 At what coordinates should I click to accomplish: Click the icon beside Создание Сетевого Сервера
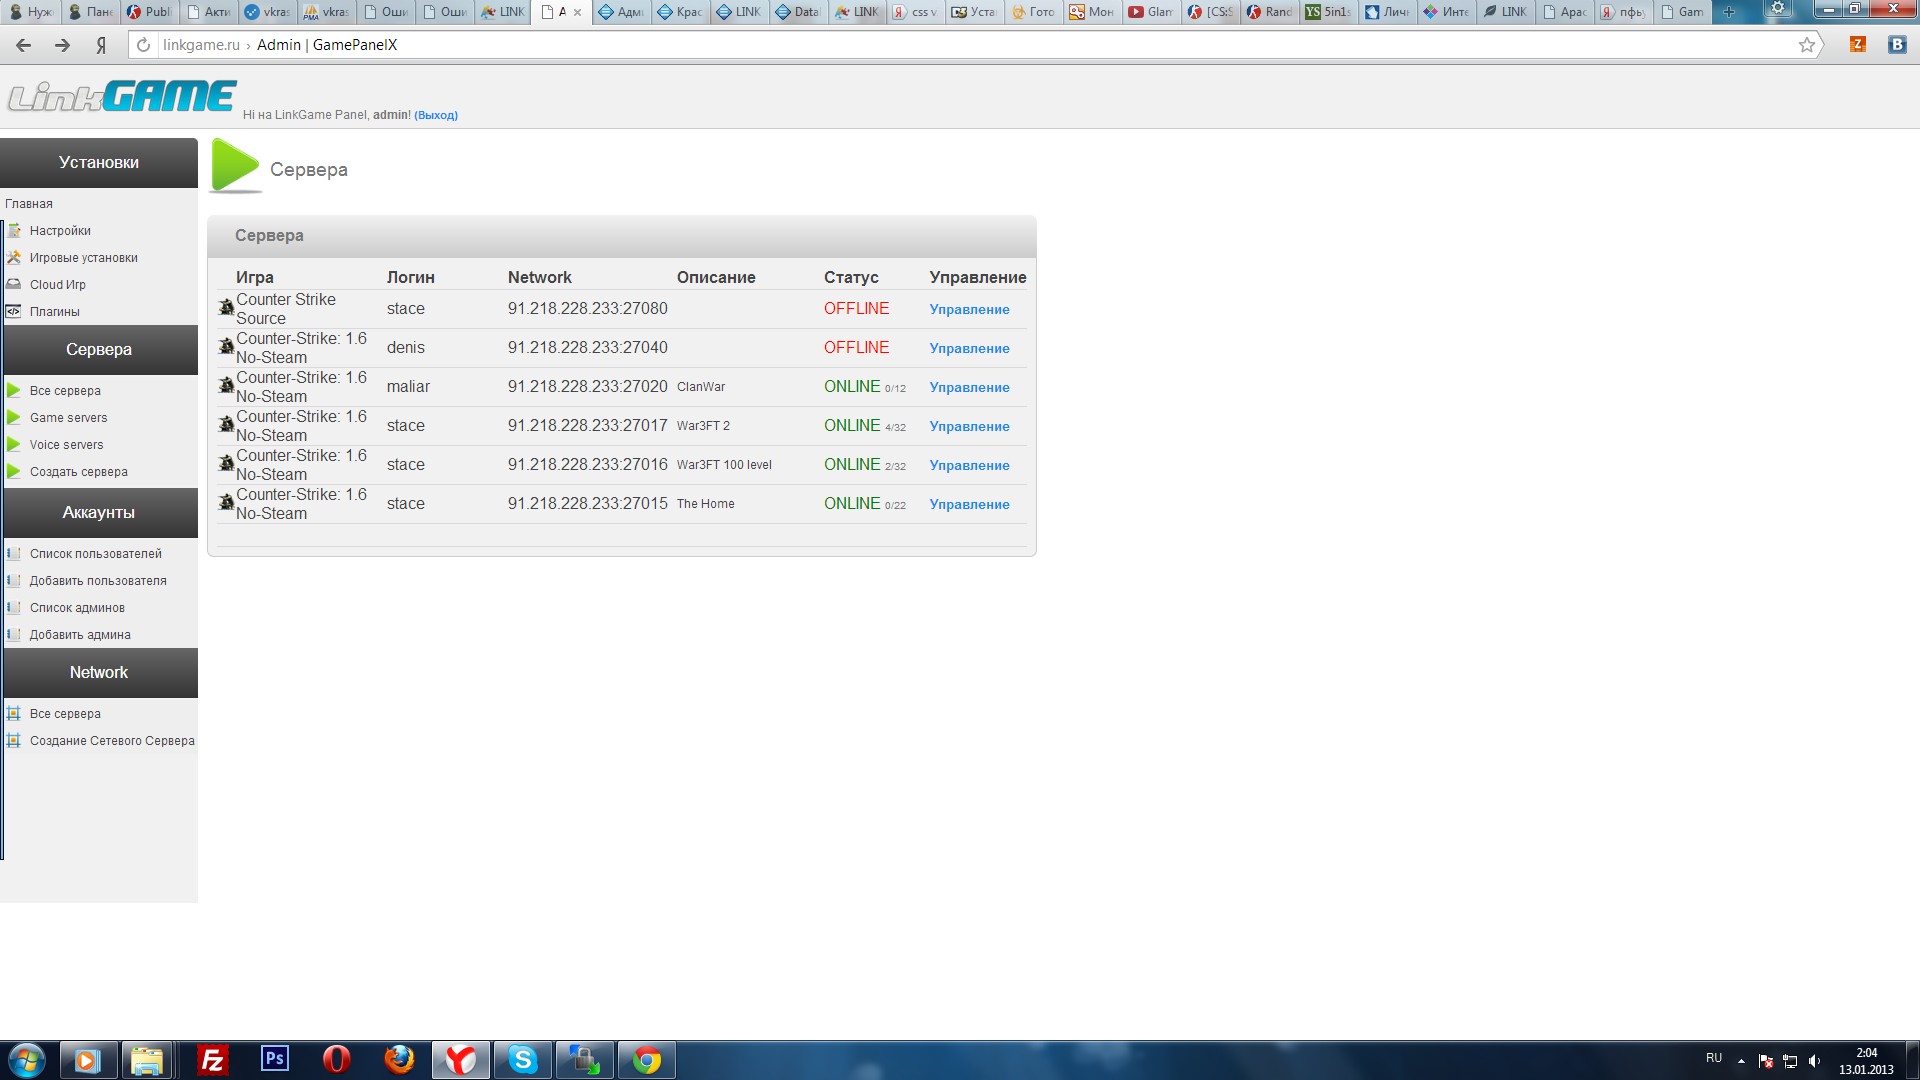tap(14, 740)
